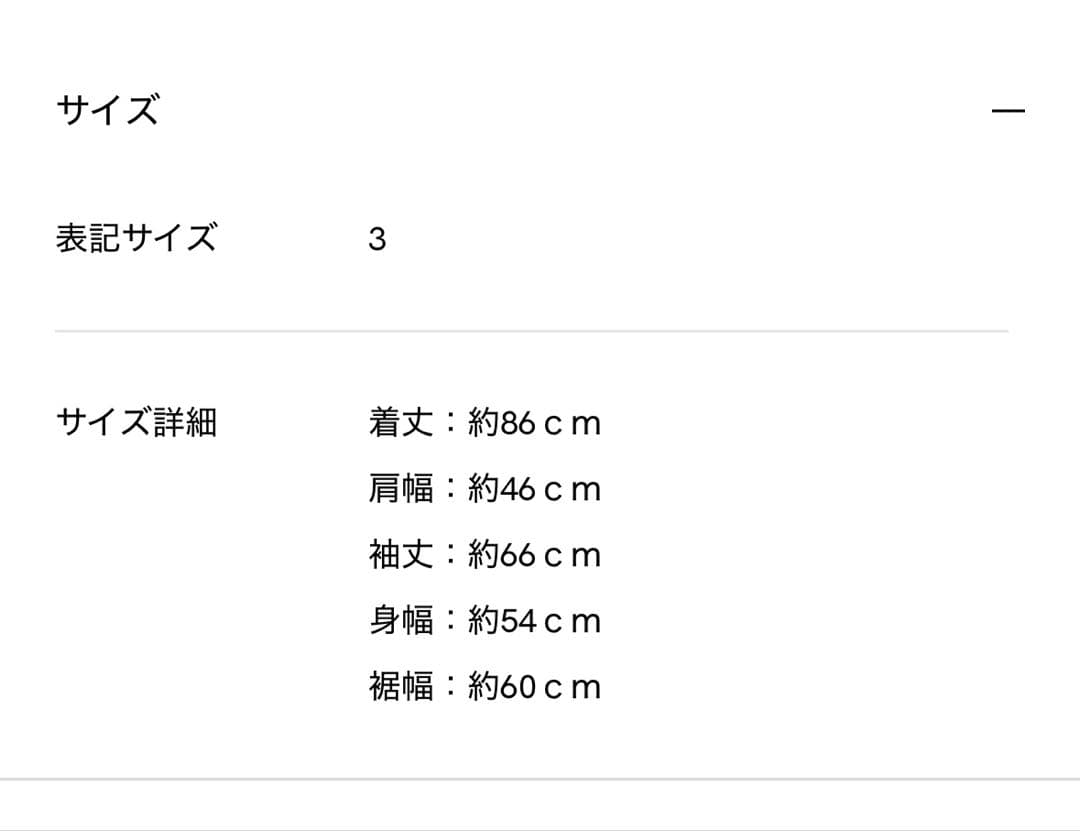The image size is (1080, 831).
Task: Click the 身幅：約54ｃｍ measurement row
Action: (484, 620)
